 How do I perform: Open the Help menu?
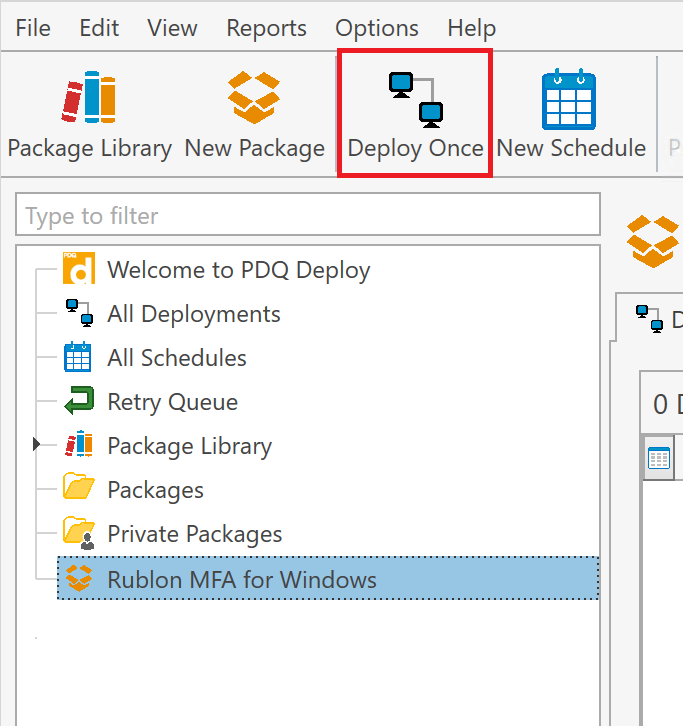point(471,28)
